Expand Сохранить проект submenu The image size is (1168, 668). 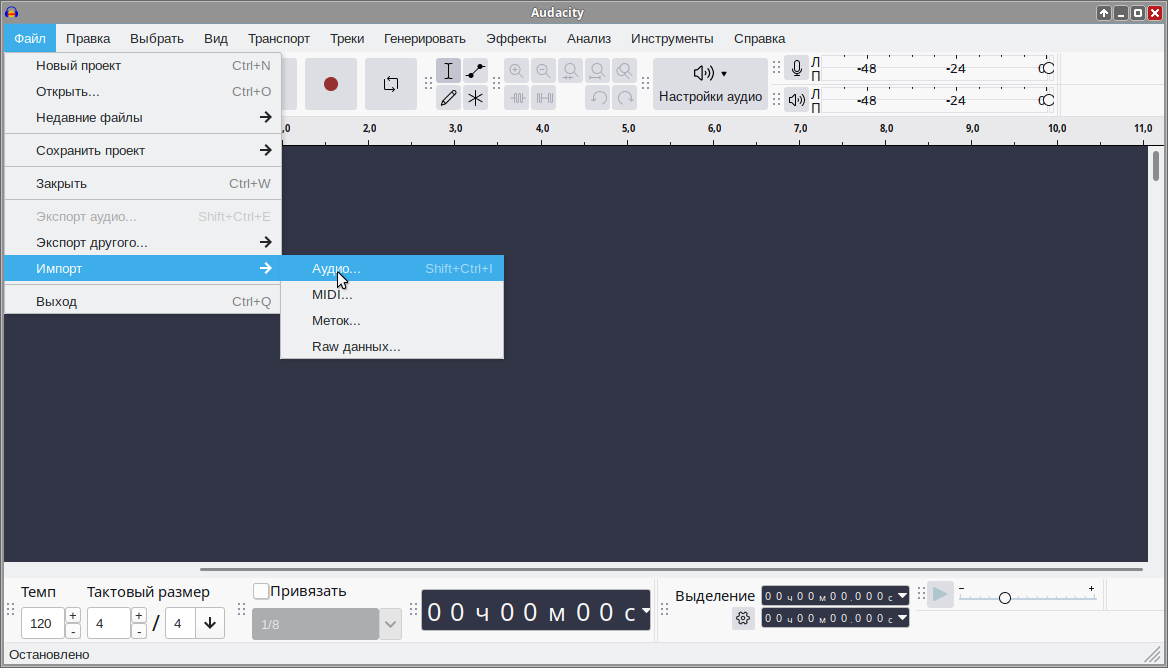tap(142, 150)
